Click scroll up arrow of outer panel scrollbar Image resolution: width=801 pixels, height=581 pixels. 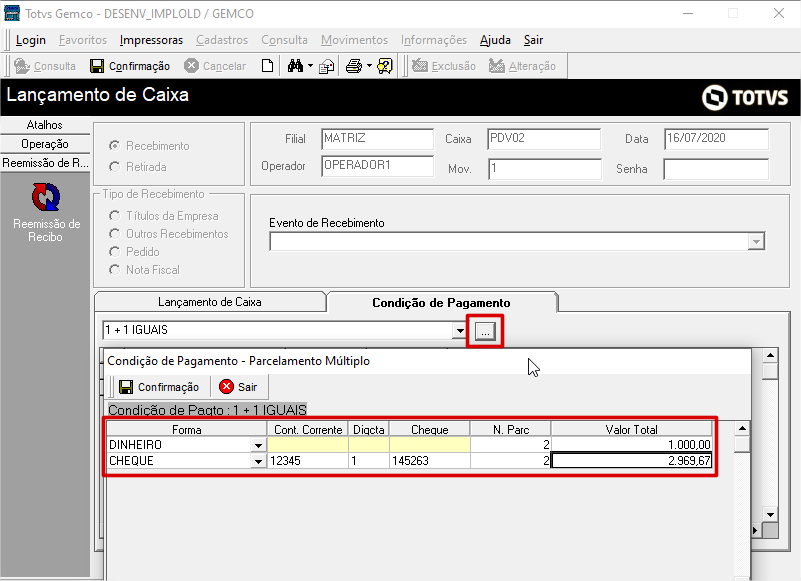pyautogui.click(x=770, y=355)
